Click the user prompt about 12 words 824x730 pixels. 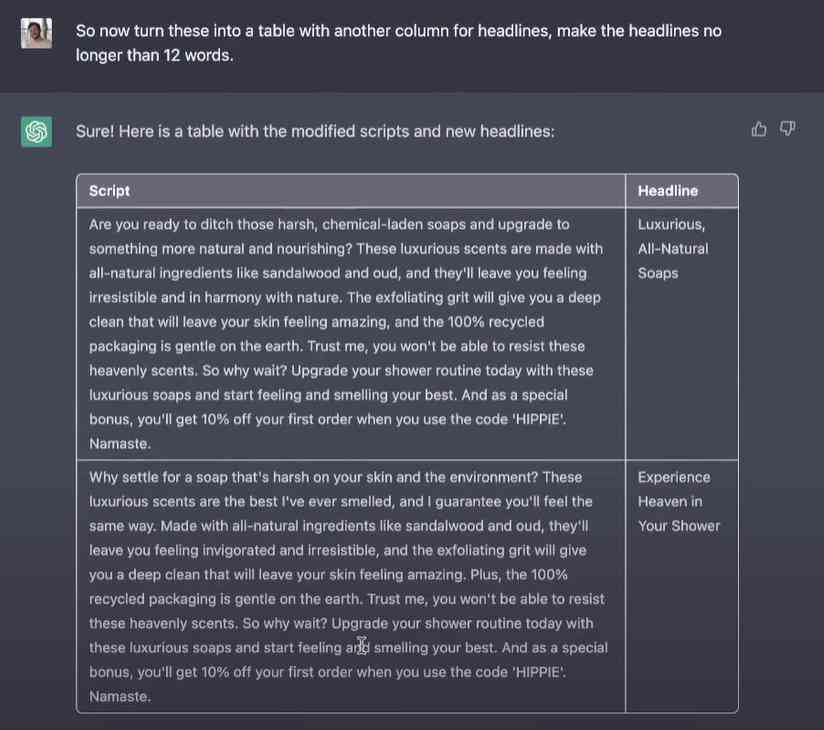tap(398, 43)
